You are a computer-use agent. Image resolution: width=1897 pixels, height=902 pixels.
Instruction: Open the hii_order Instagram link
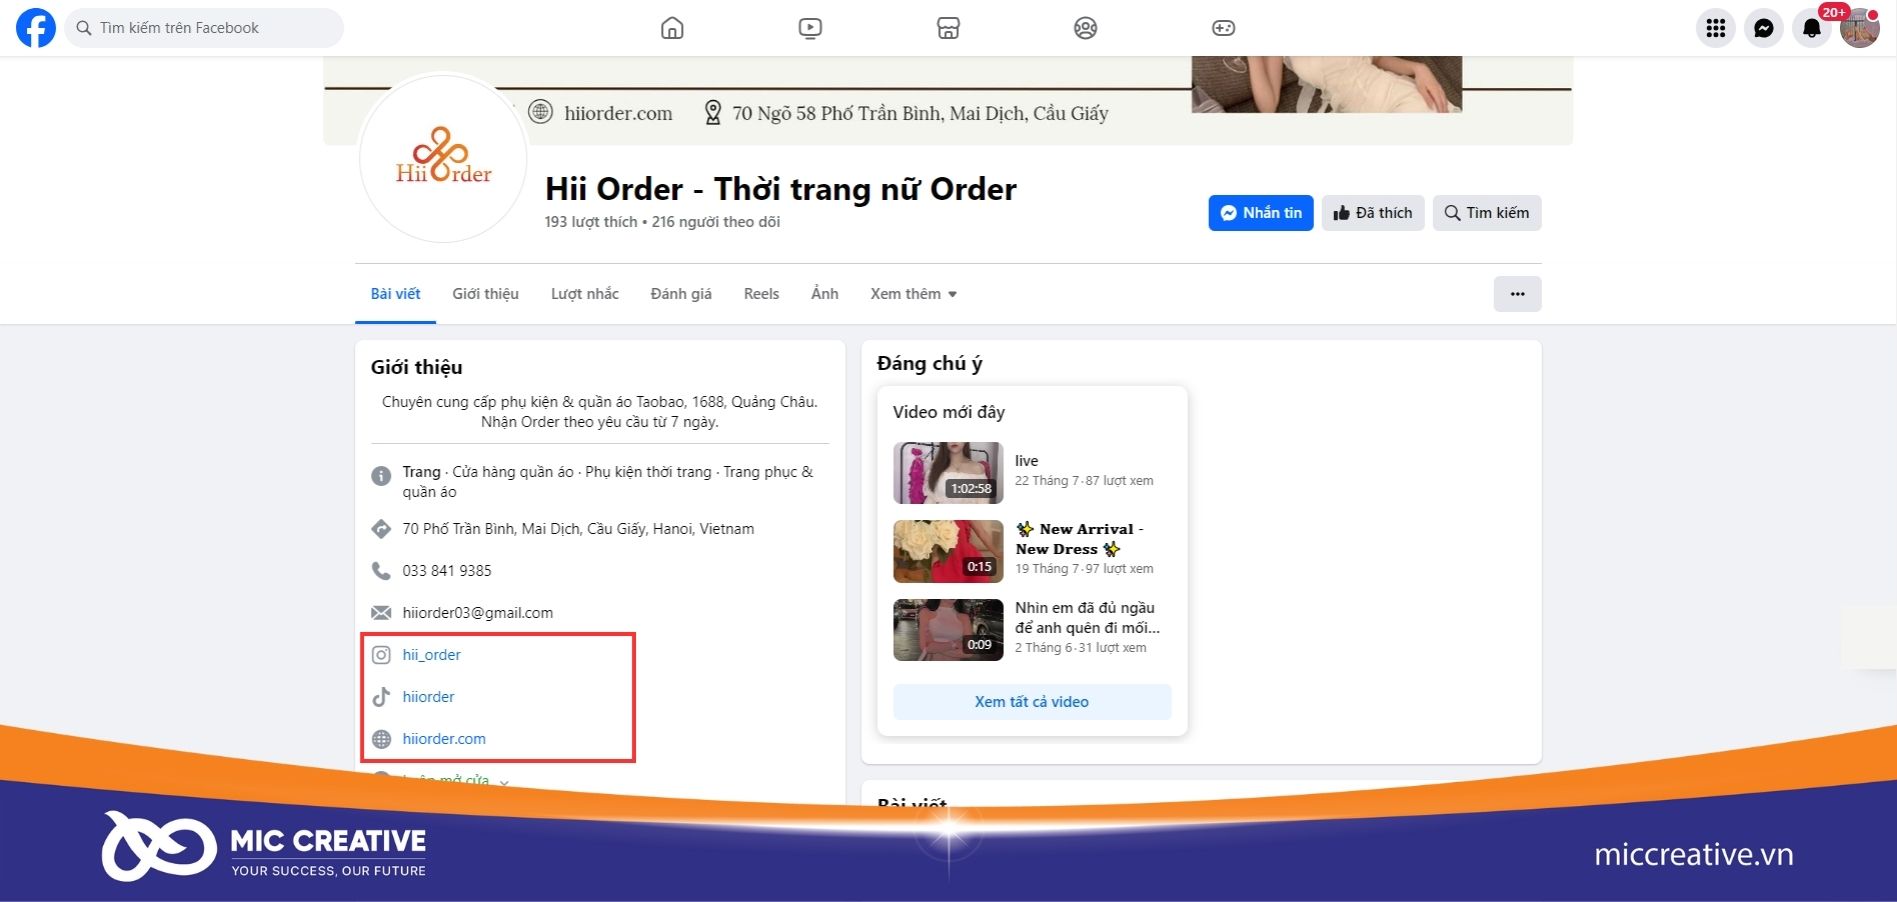[432, 655]
